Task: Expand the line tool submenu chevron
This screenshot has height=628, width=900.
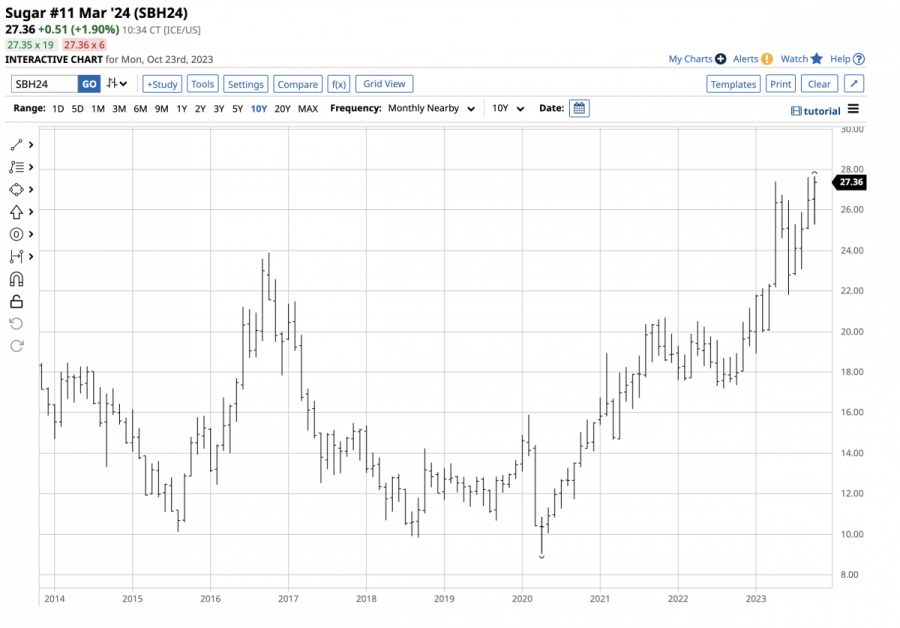Action: click(x=31, y=145)
